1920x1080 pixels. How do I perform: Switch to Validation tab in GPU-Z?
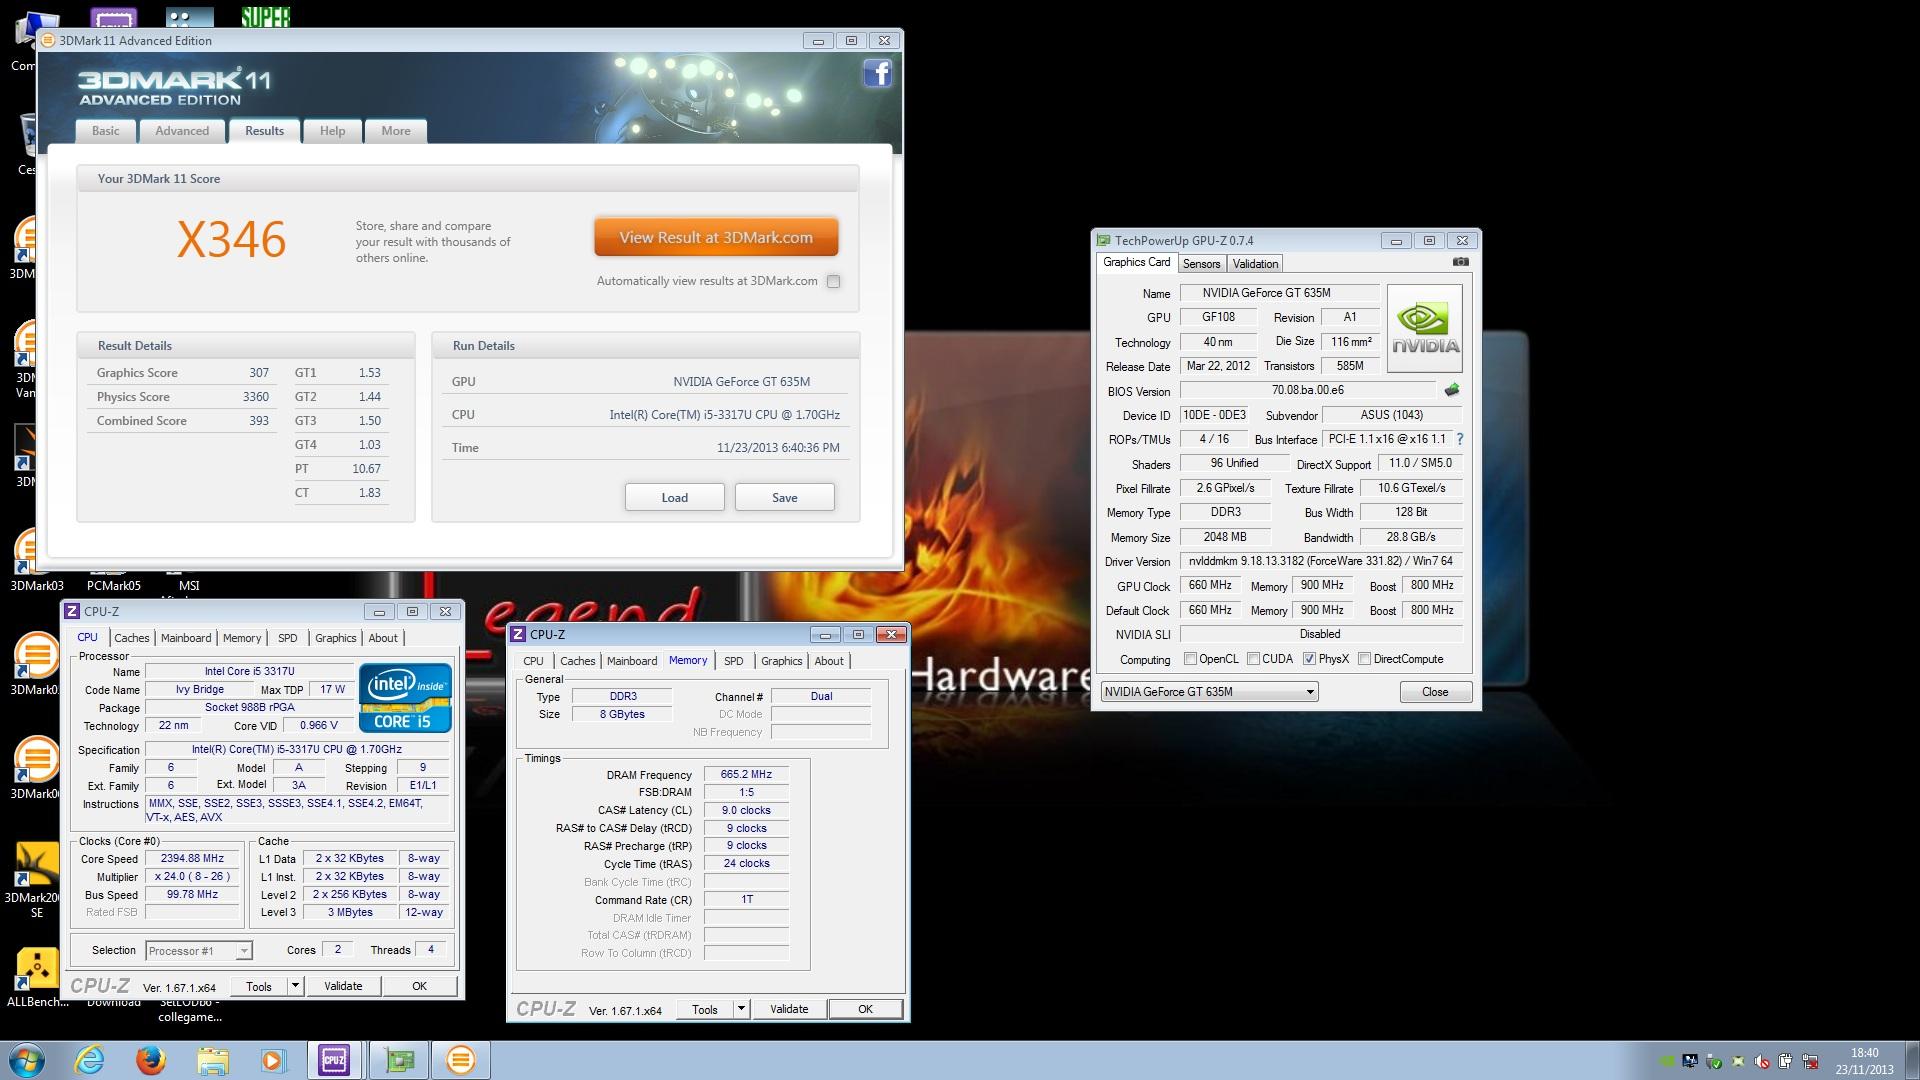pyautogui.click(x=1255, y=264)
